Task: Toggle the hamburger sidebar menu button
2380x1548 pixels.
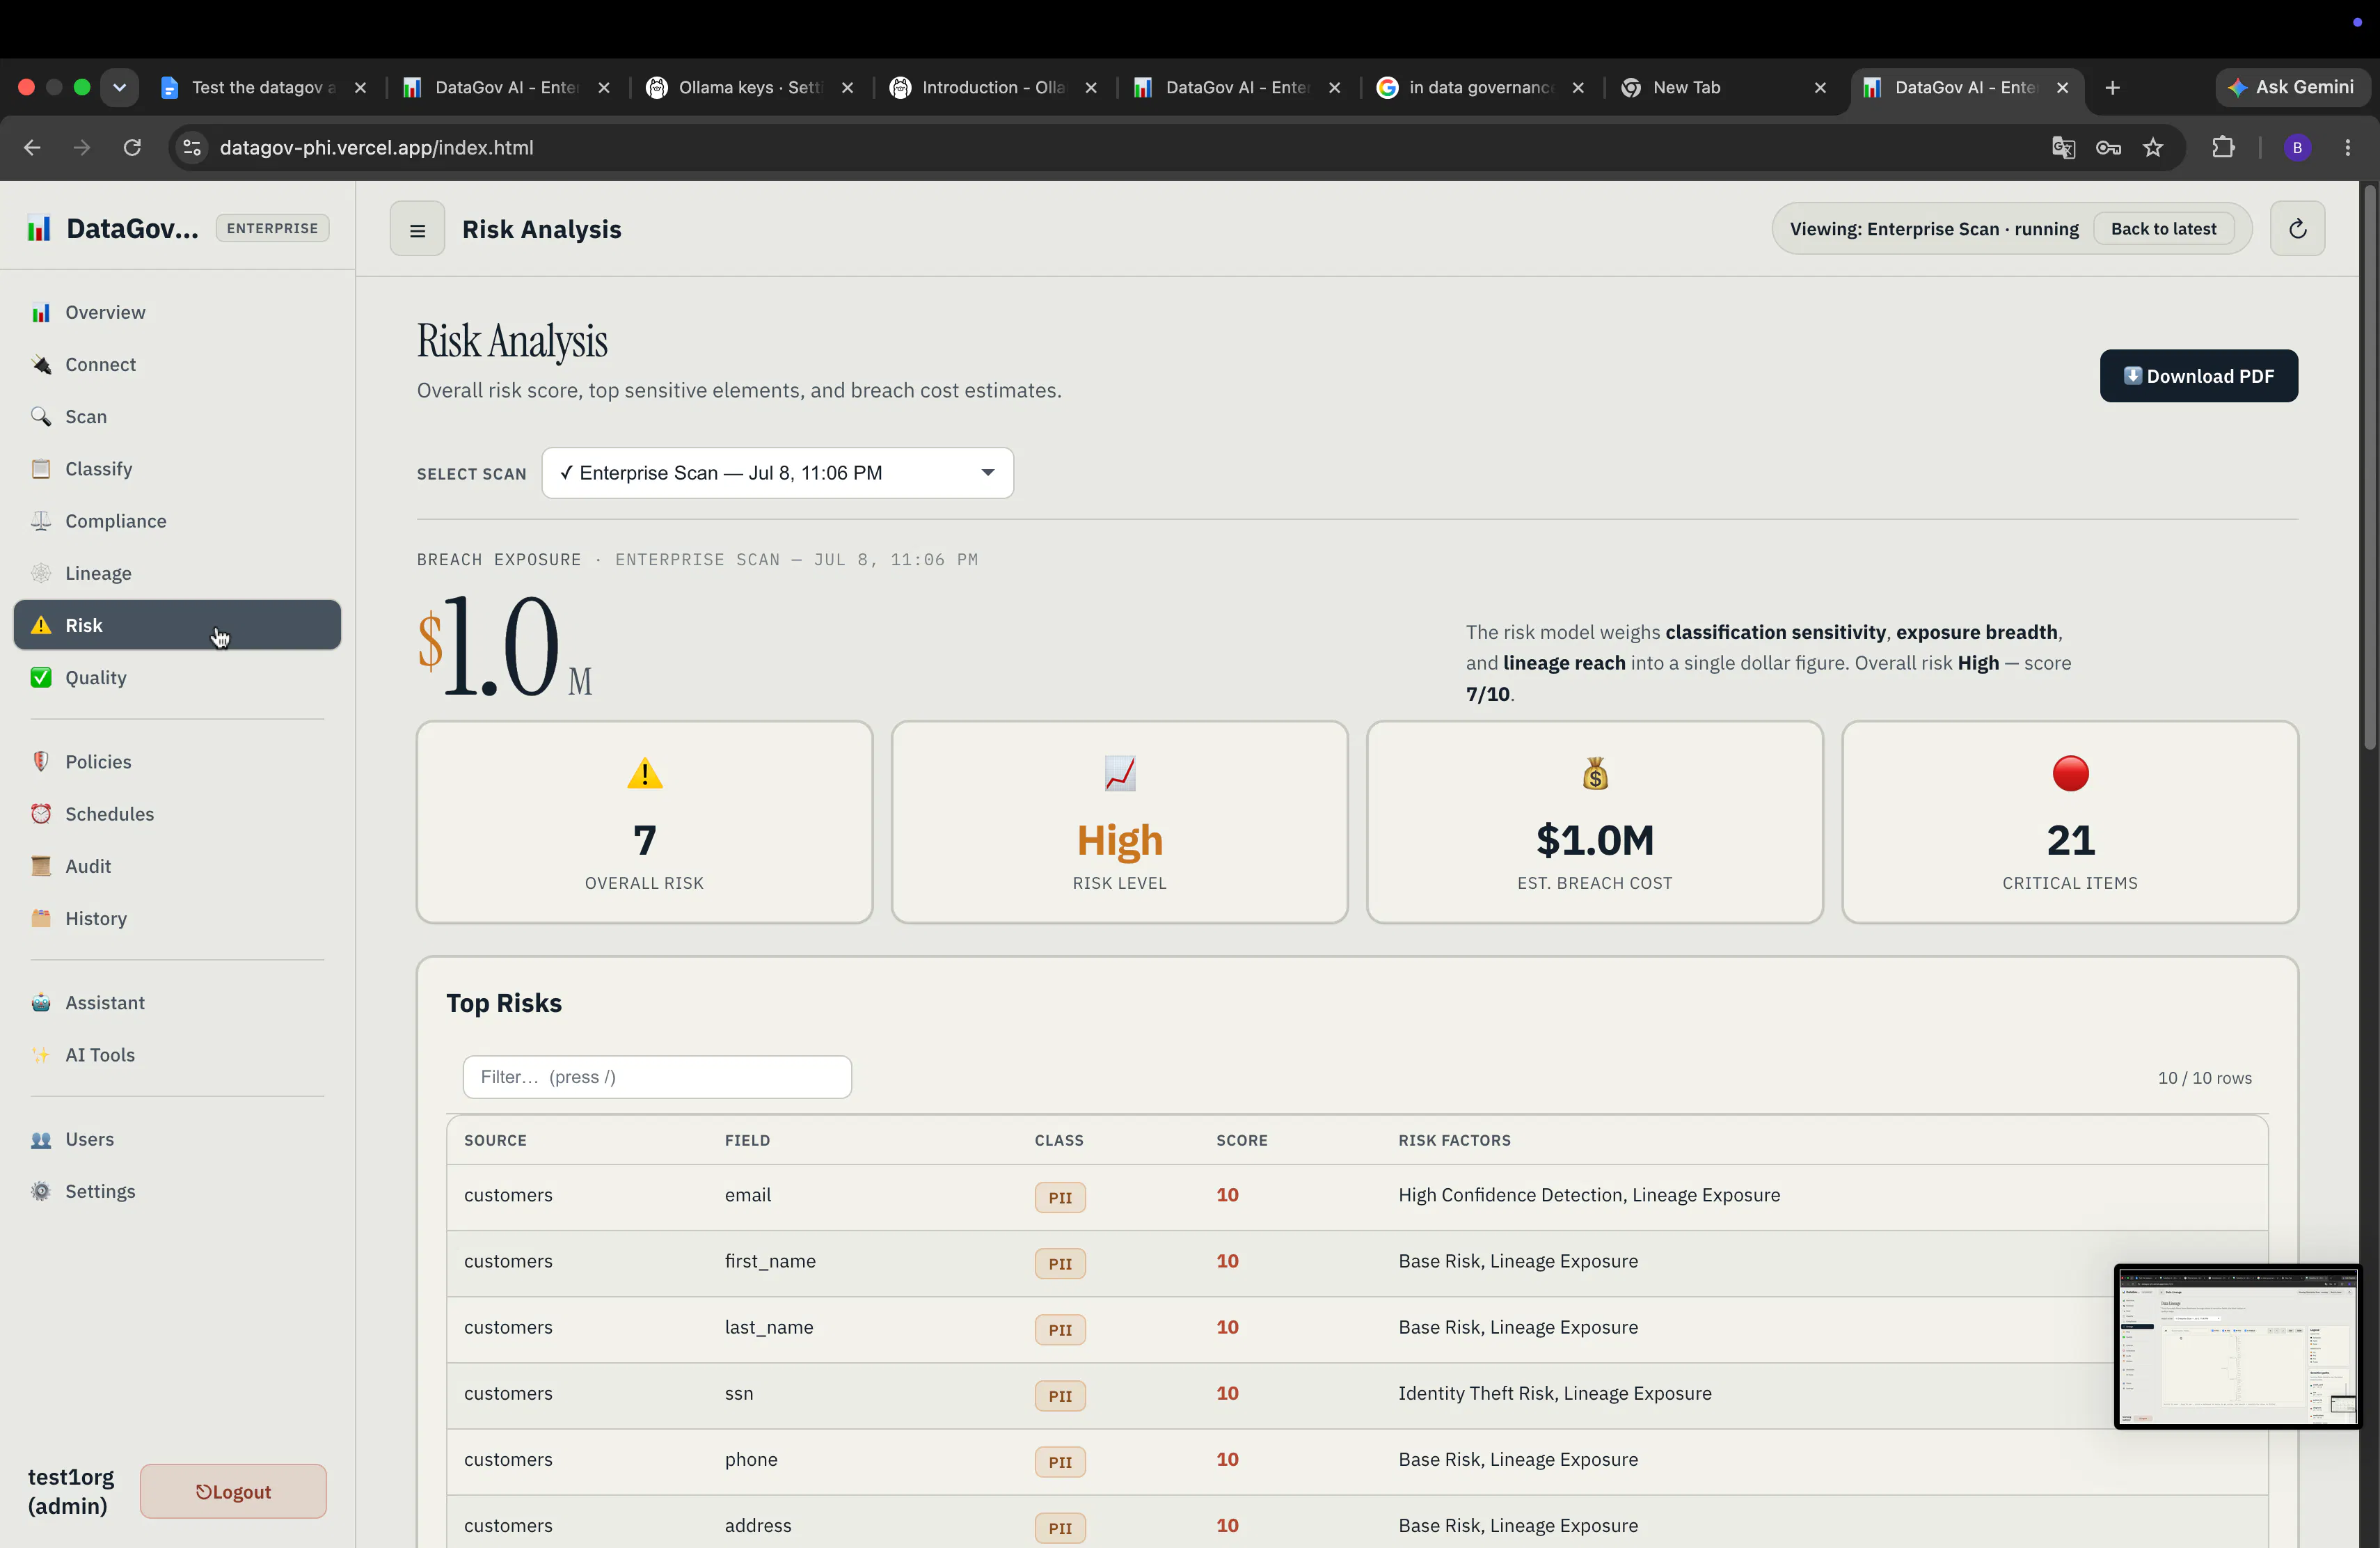Action: tap(417, 230)
